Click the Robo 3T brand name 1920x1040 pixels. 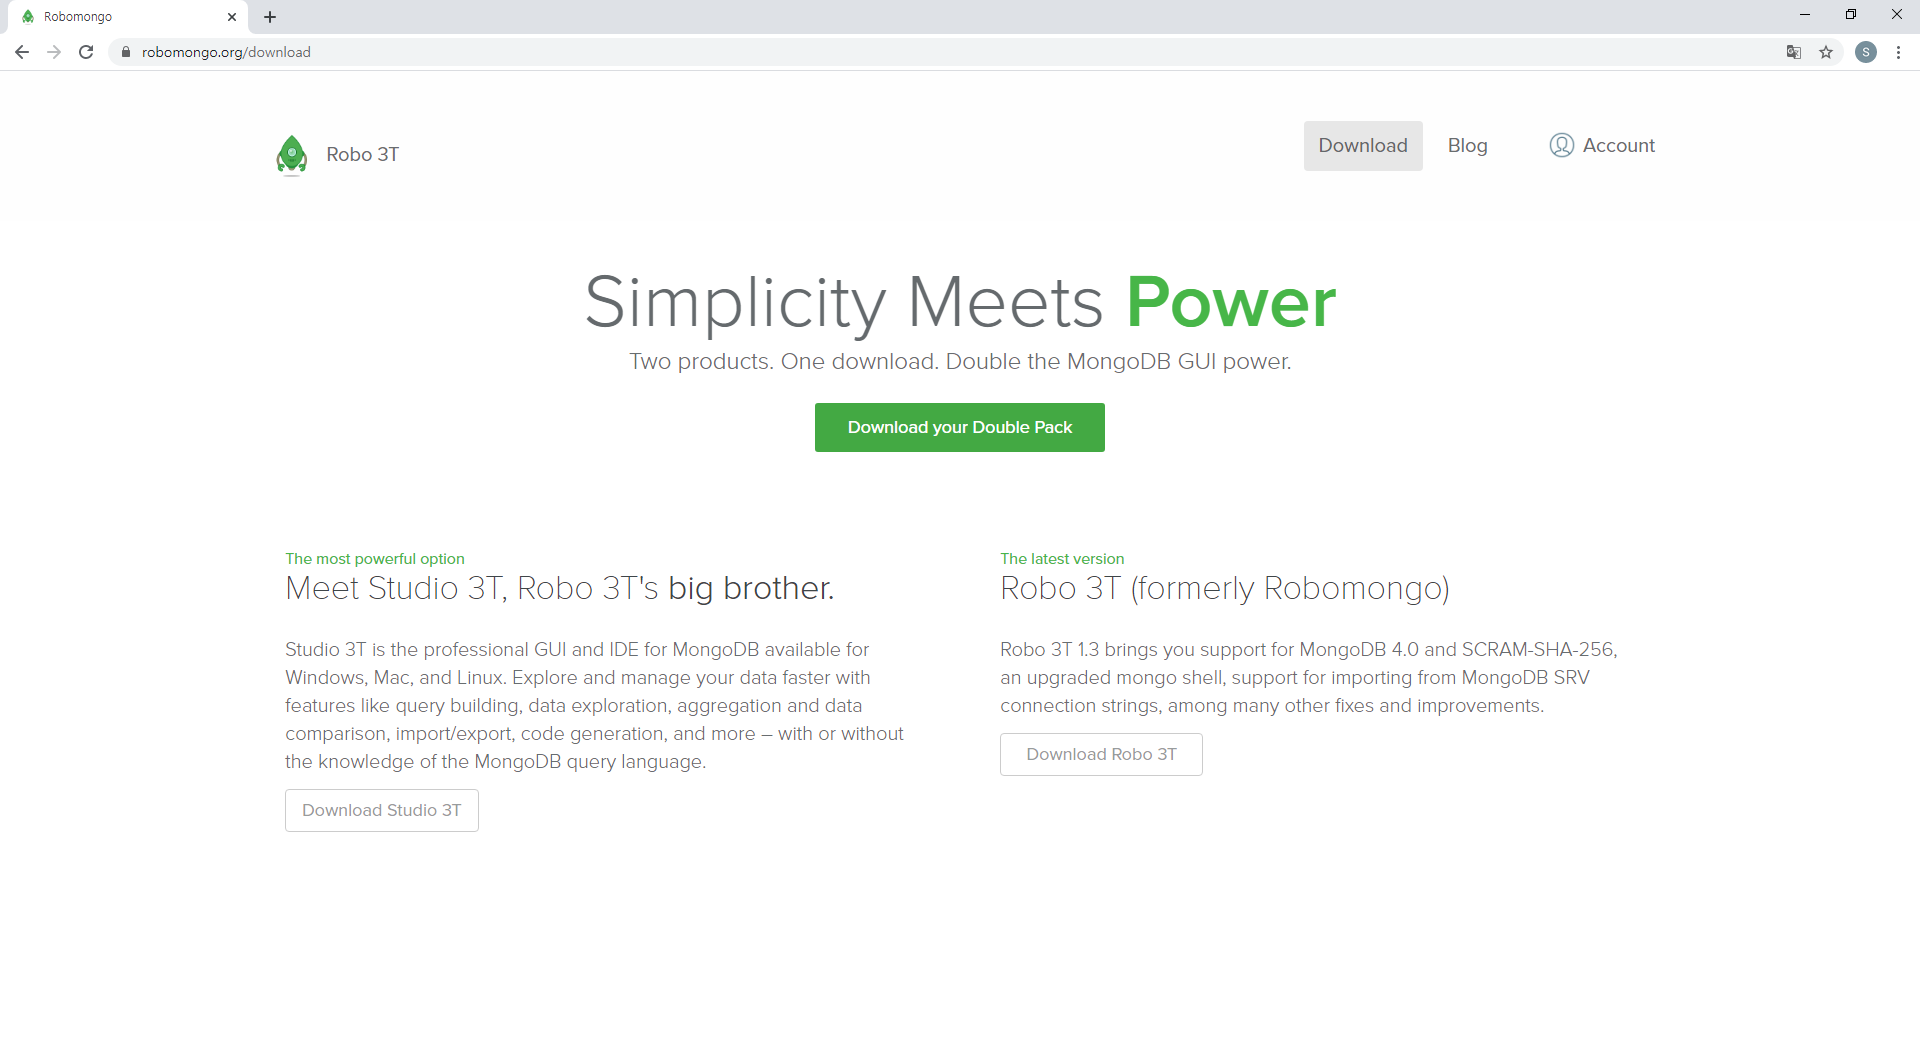[x=362, y=154]
